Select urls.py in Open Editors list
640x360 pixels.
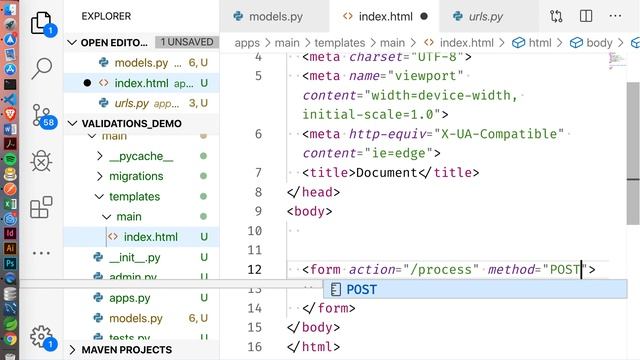[142, 103]
